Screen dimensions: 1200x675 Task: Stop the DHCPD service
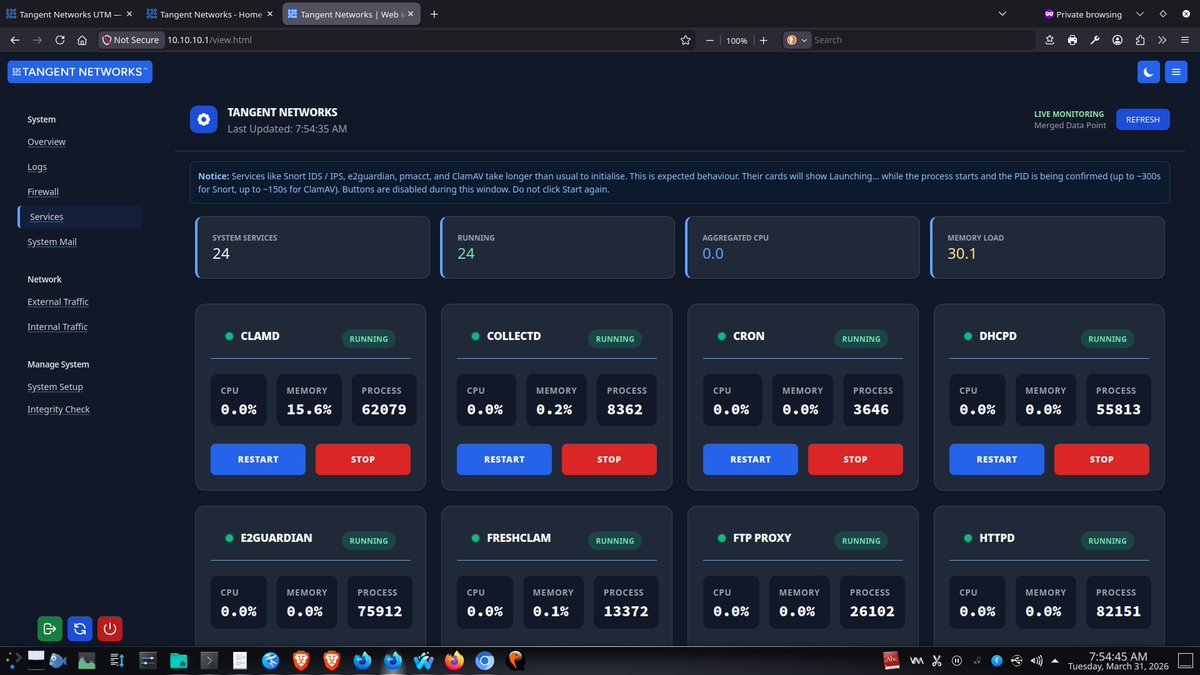pyautogui.click(x=1101, y=459)
